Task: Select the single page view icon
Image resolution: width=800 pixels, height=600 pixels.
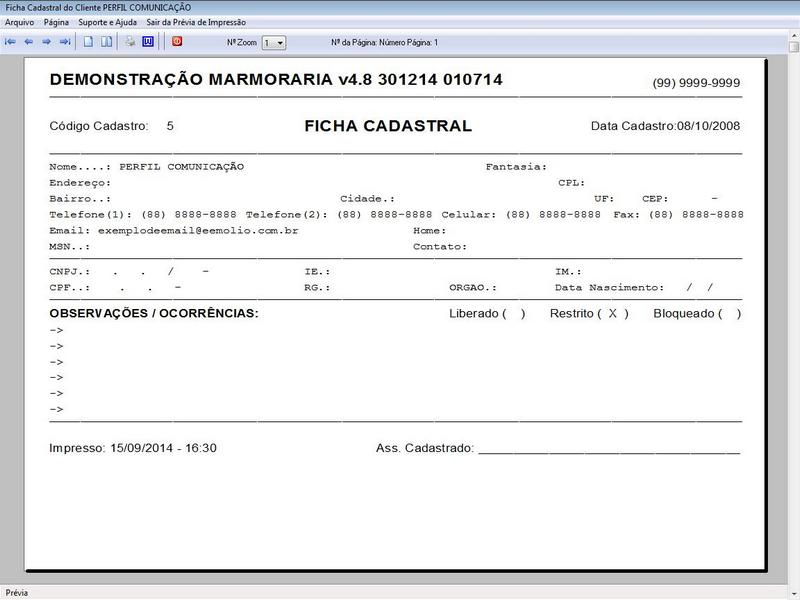Action: 90,41
